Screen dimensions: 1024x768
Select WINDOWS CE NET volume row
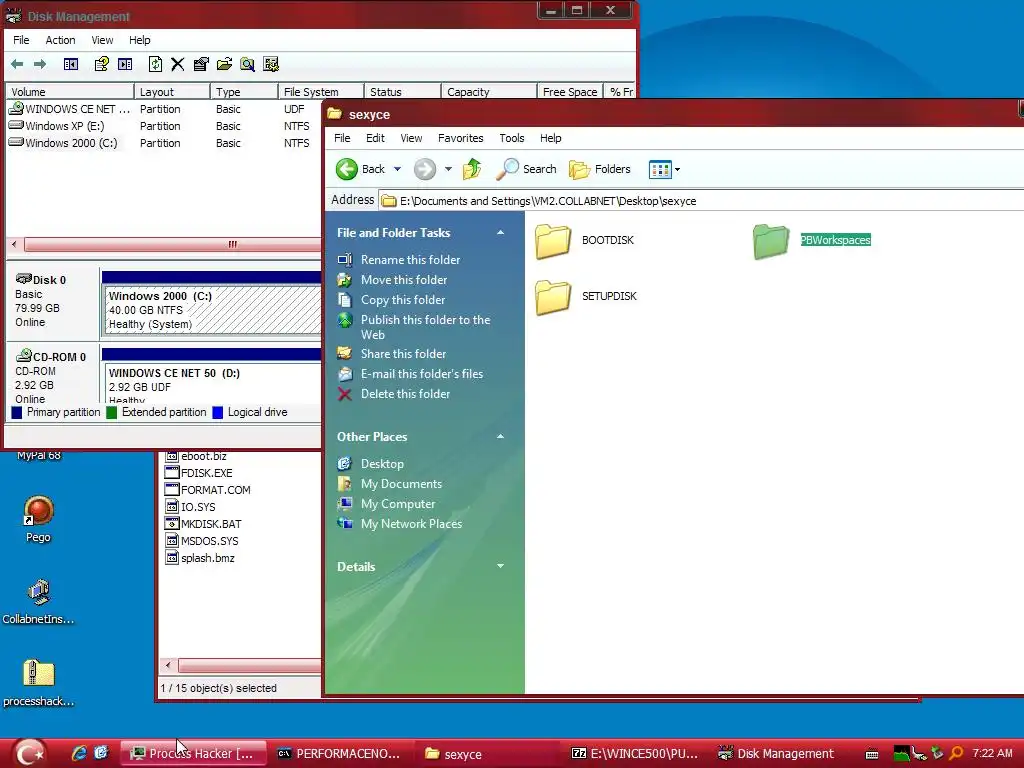click(163, 109)
